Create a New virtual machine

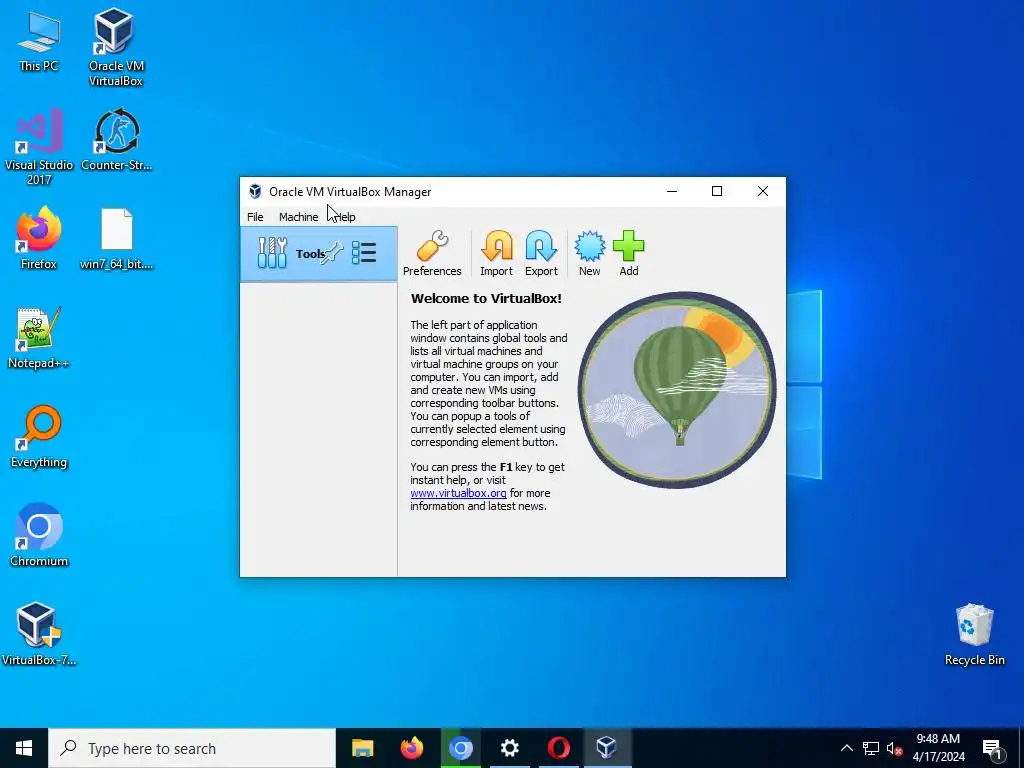[x=589, y=253]
